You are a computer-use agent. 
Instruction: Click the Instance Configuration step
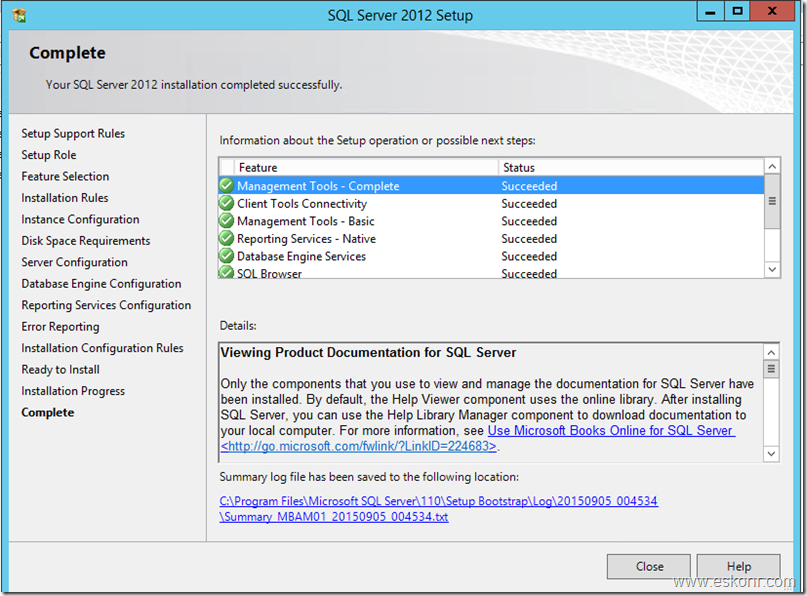80,219
